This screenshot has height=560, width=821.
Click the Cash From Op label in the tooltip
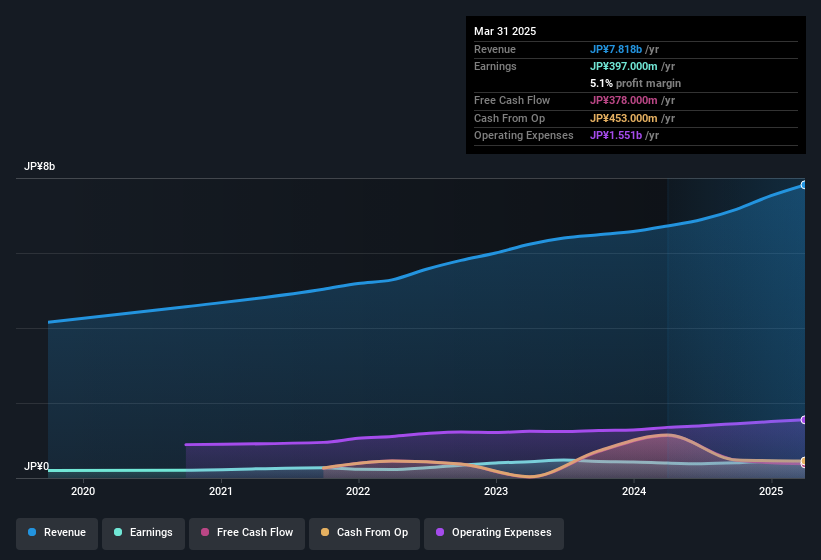point(509,118)
